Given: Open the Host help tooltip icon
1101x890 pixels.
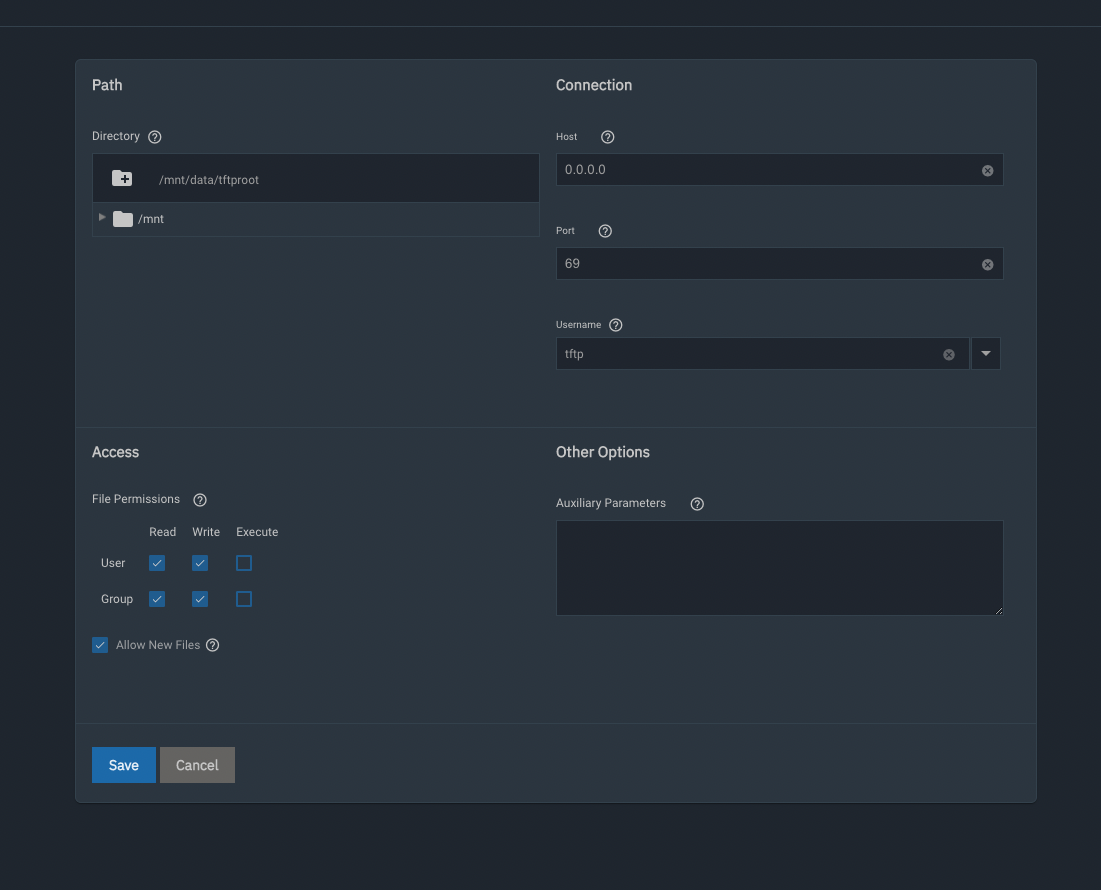Looking at the screenshot, I should coord(607,137).
